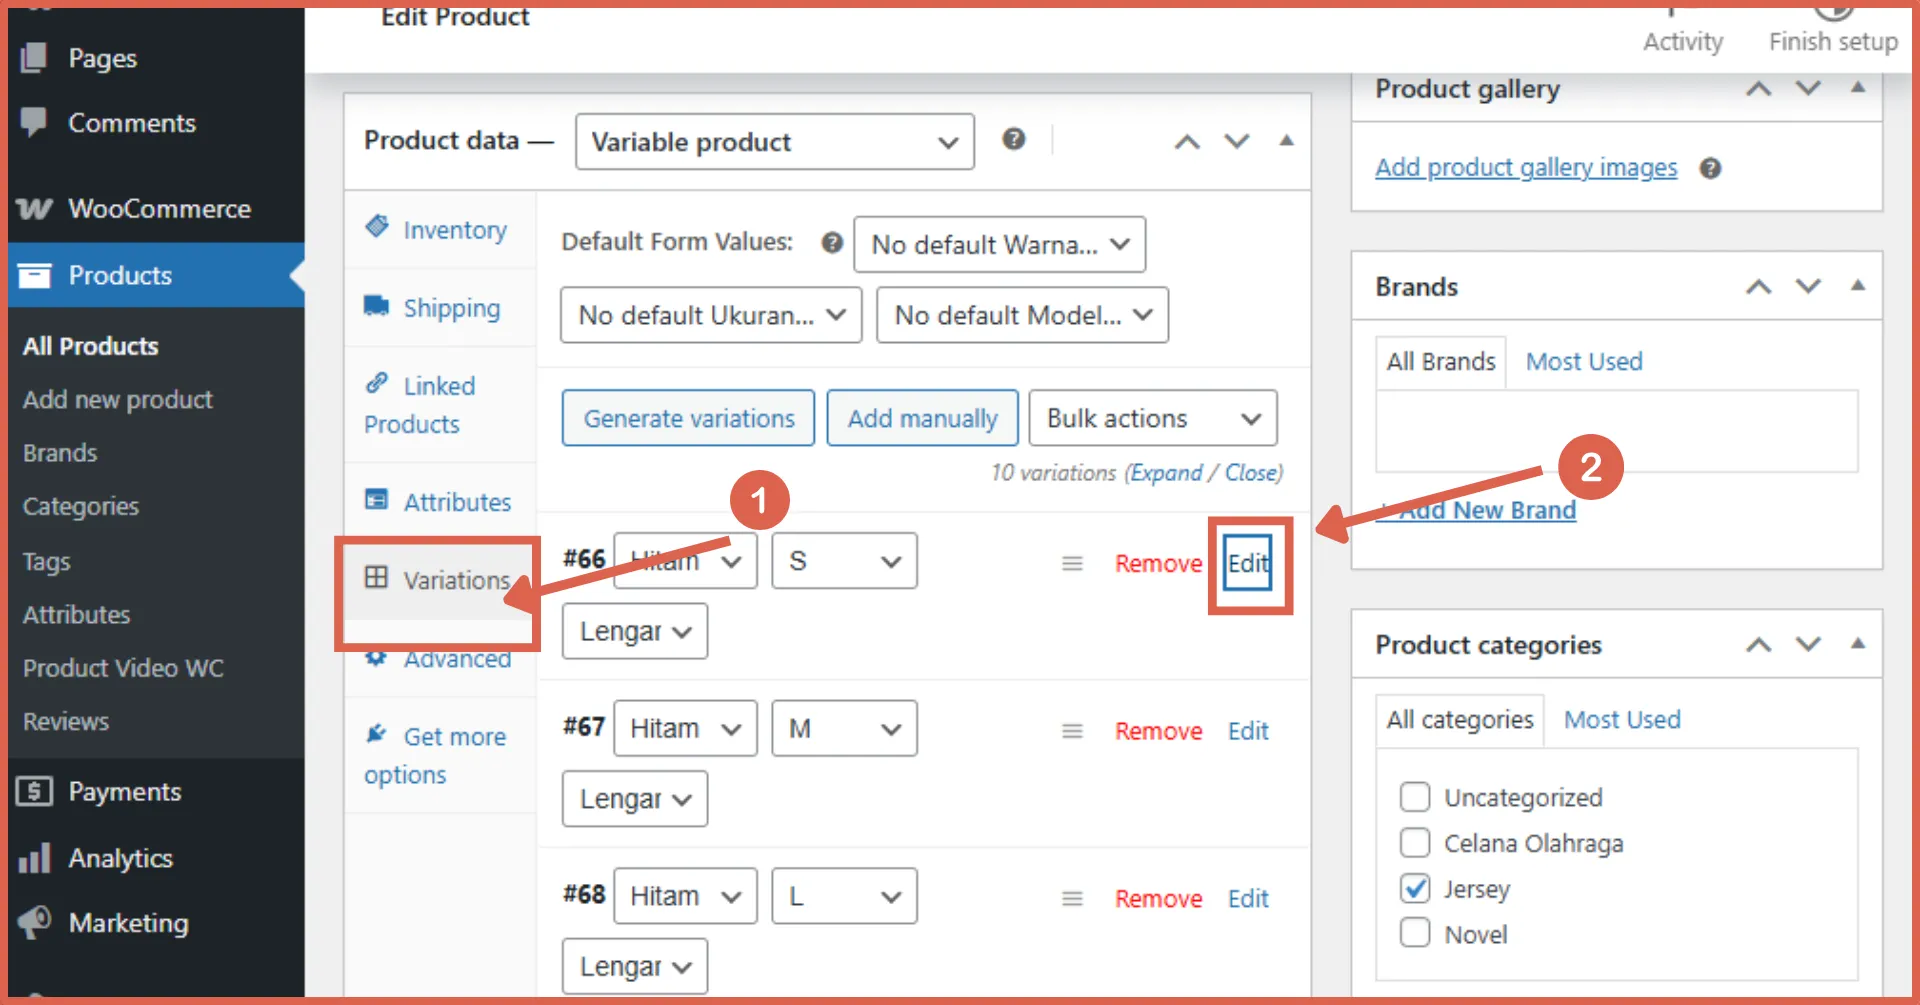The image size is (1920, 1005).
Task: Switch to the Most Used brands tab
Action: [1583, 361]
